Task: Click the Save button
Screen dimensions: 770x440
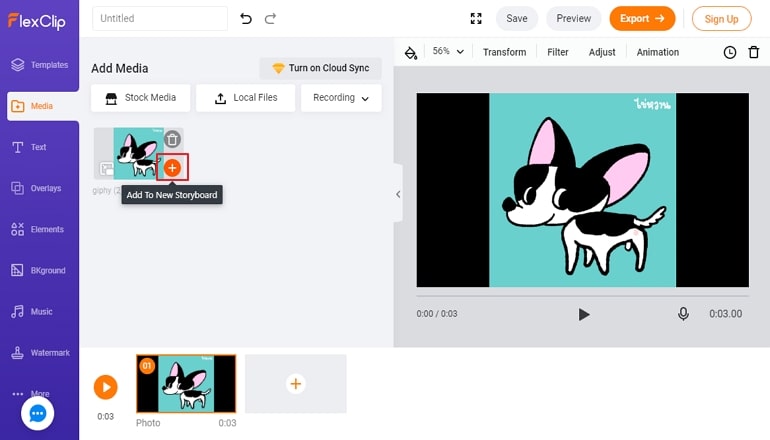Action: (x=517, y=19)
